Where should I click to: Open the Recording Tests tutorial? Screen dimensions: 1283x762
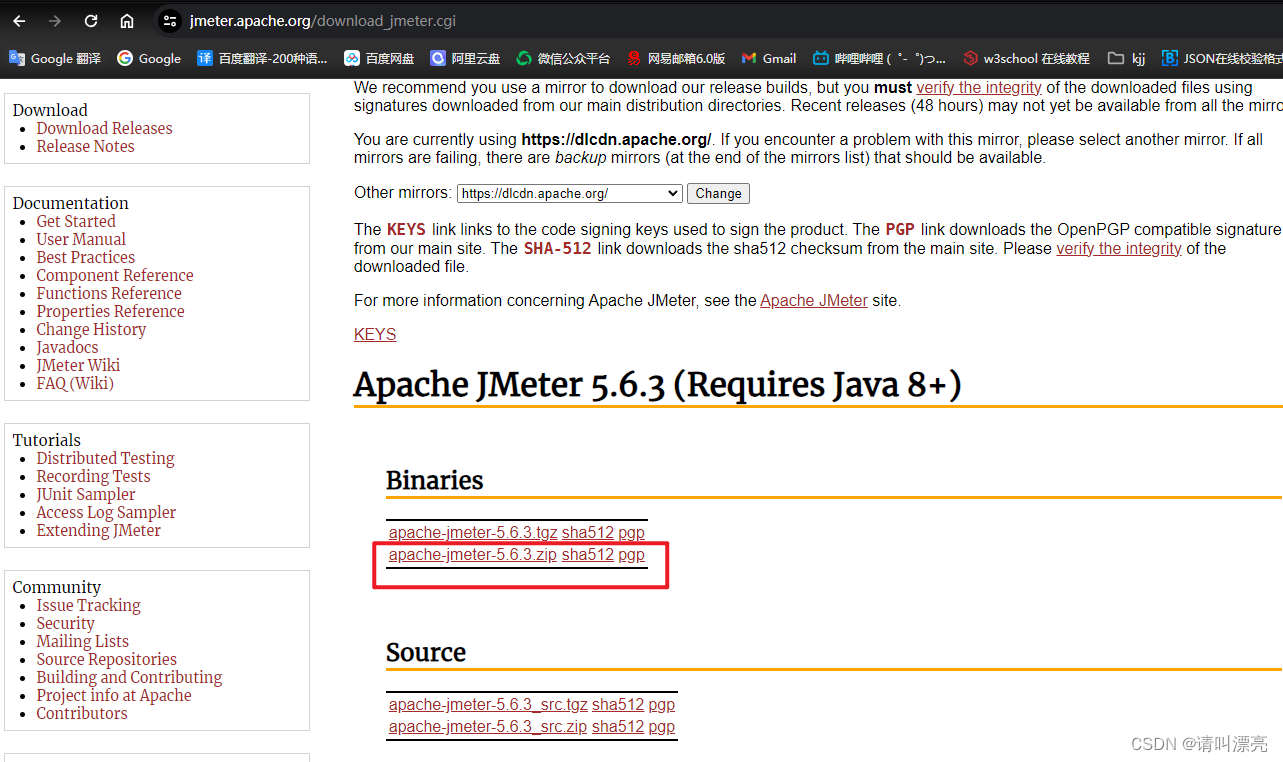(x=93, y=476)
